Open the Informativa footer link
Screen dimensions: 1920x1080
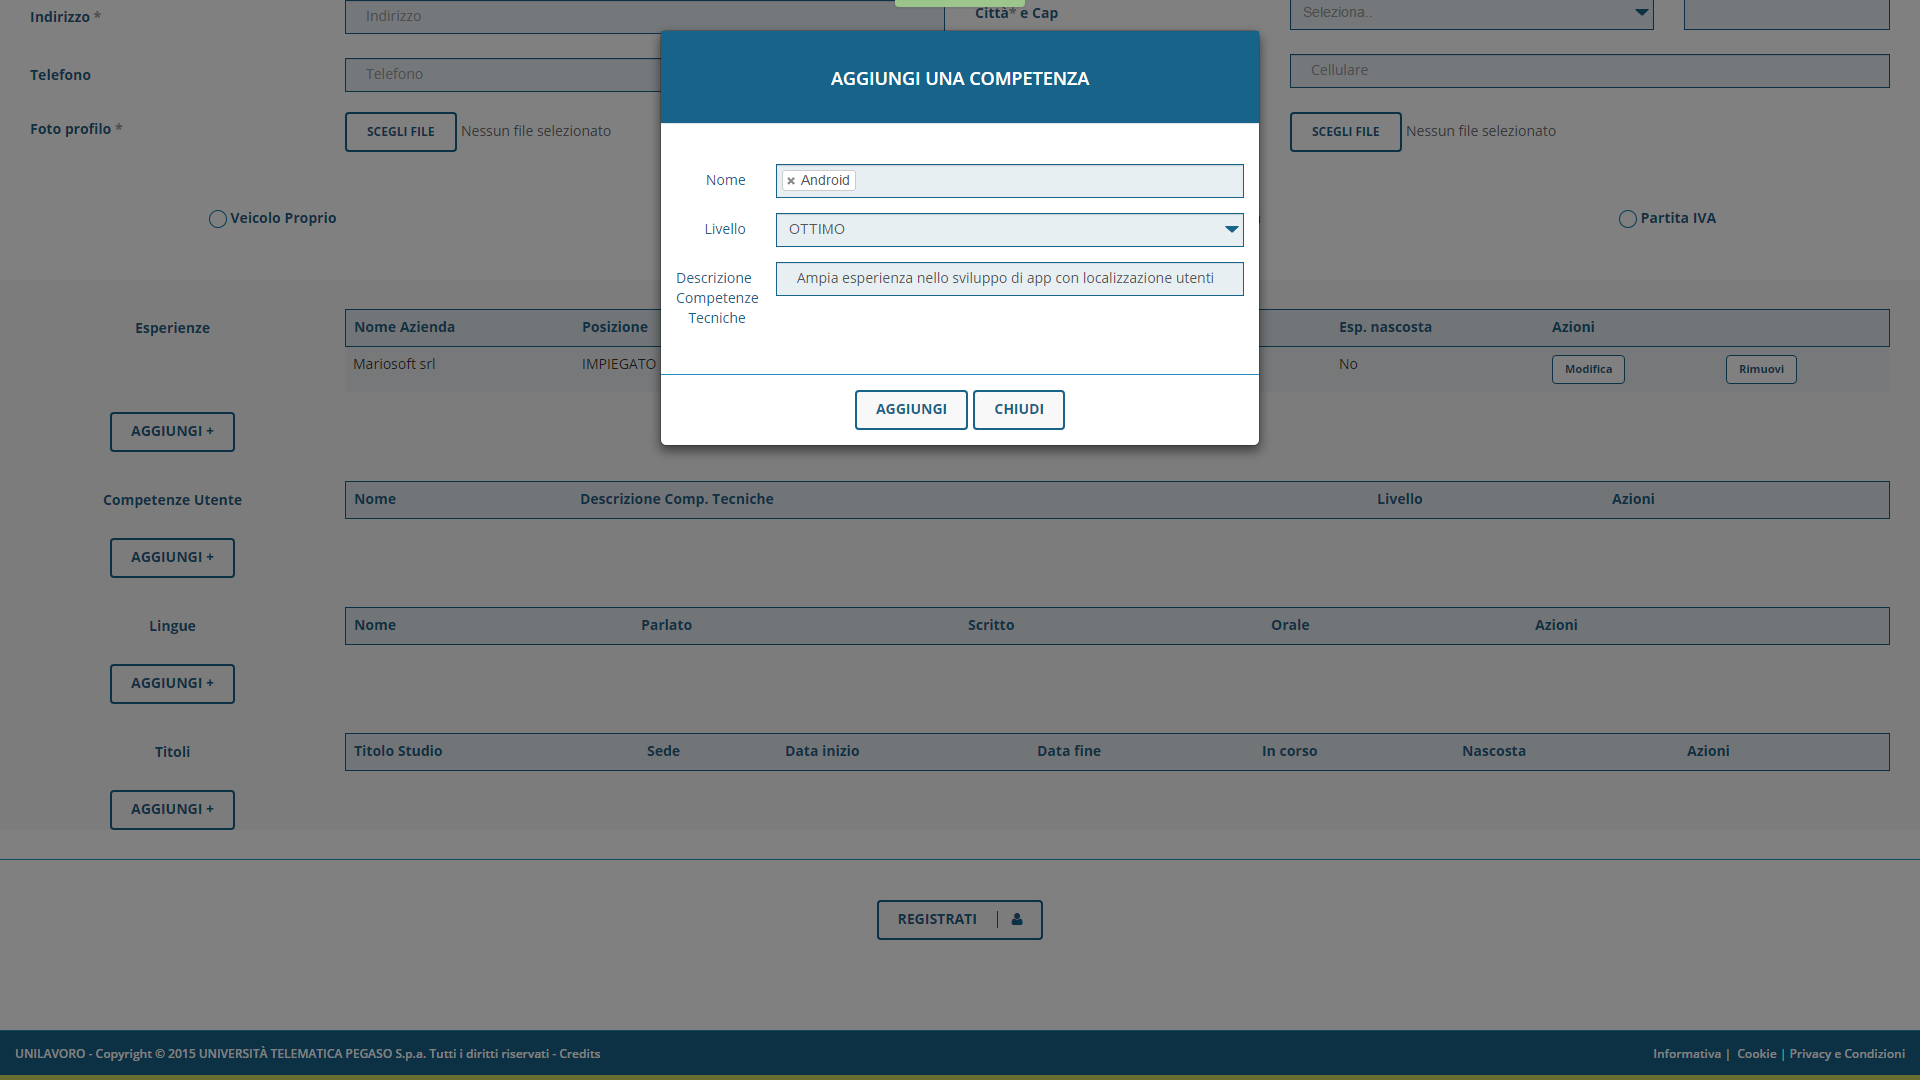coord(1686,1054)
